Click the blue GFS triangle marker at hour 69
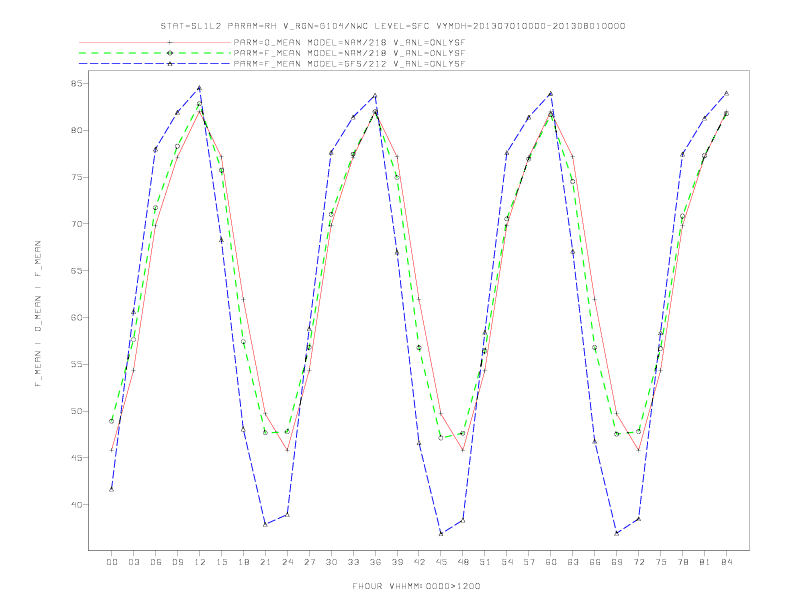The image size is (792, 612). click(x=617, y=533)
